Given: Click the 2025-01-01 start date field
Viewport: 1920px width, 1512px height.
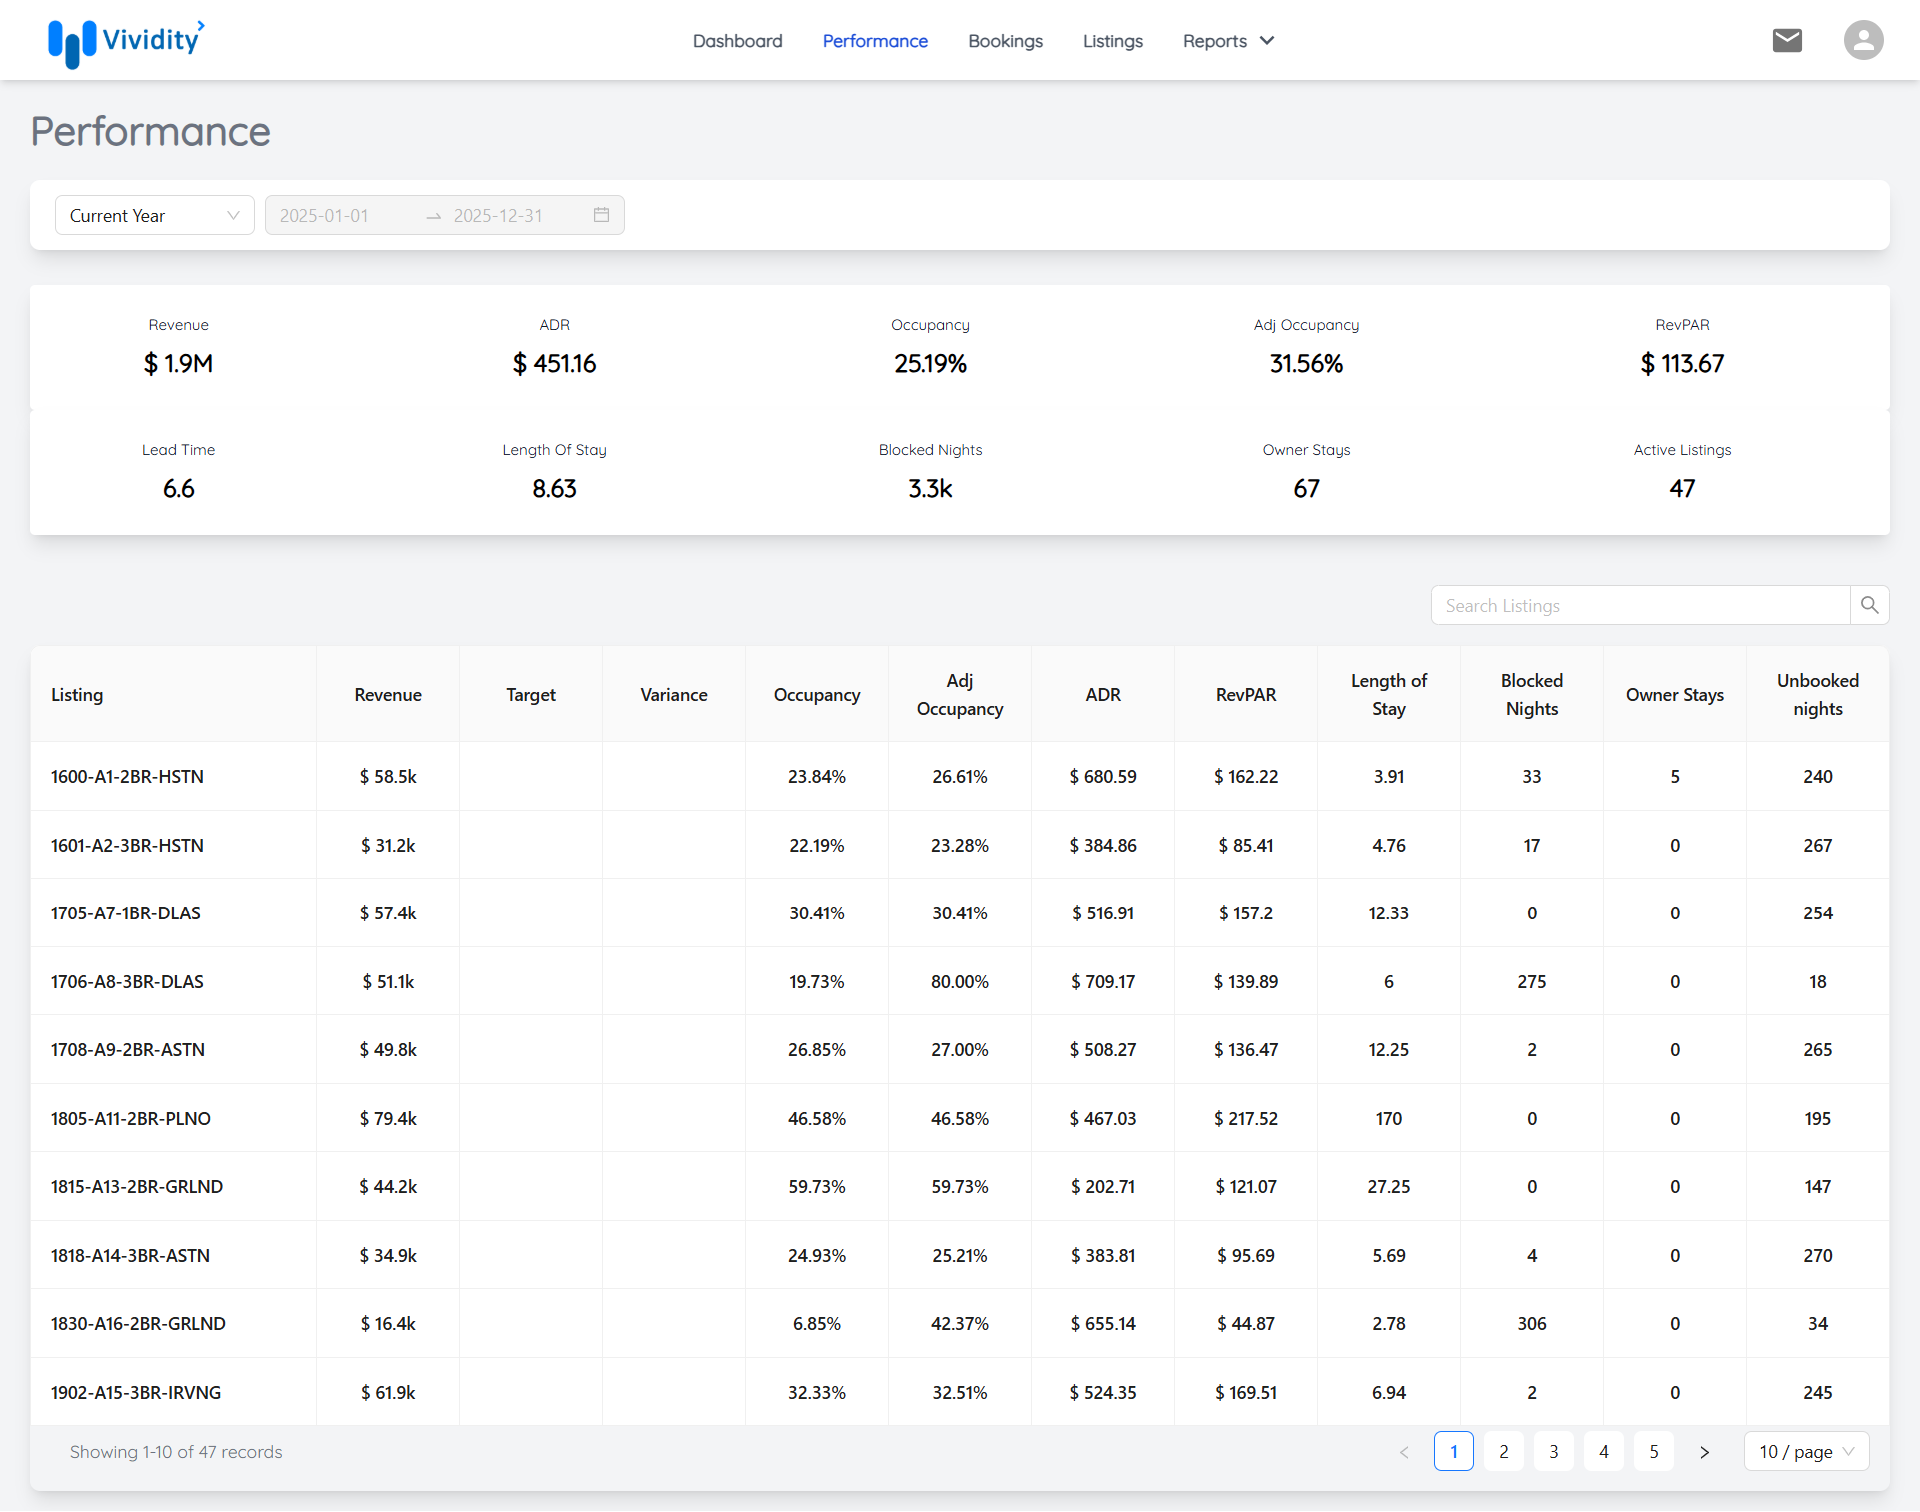Looking at the screenshot, I should tap(340, 215).
